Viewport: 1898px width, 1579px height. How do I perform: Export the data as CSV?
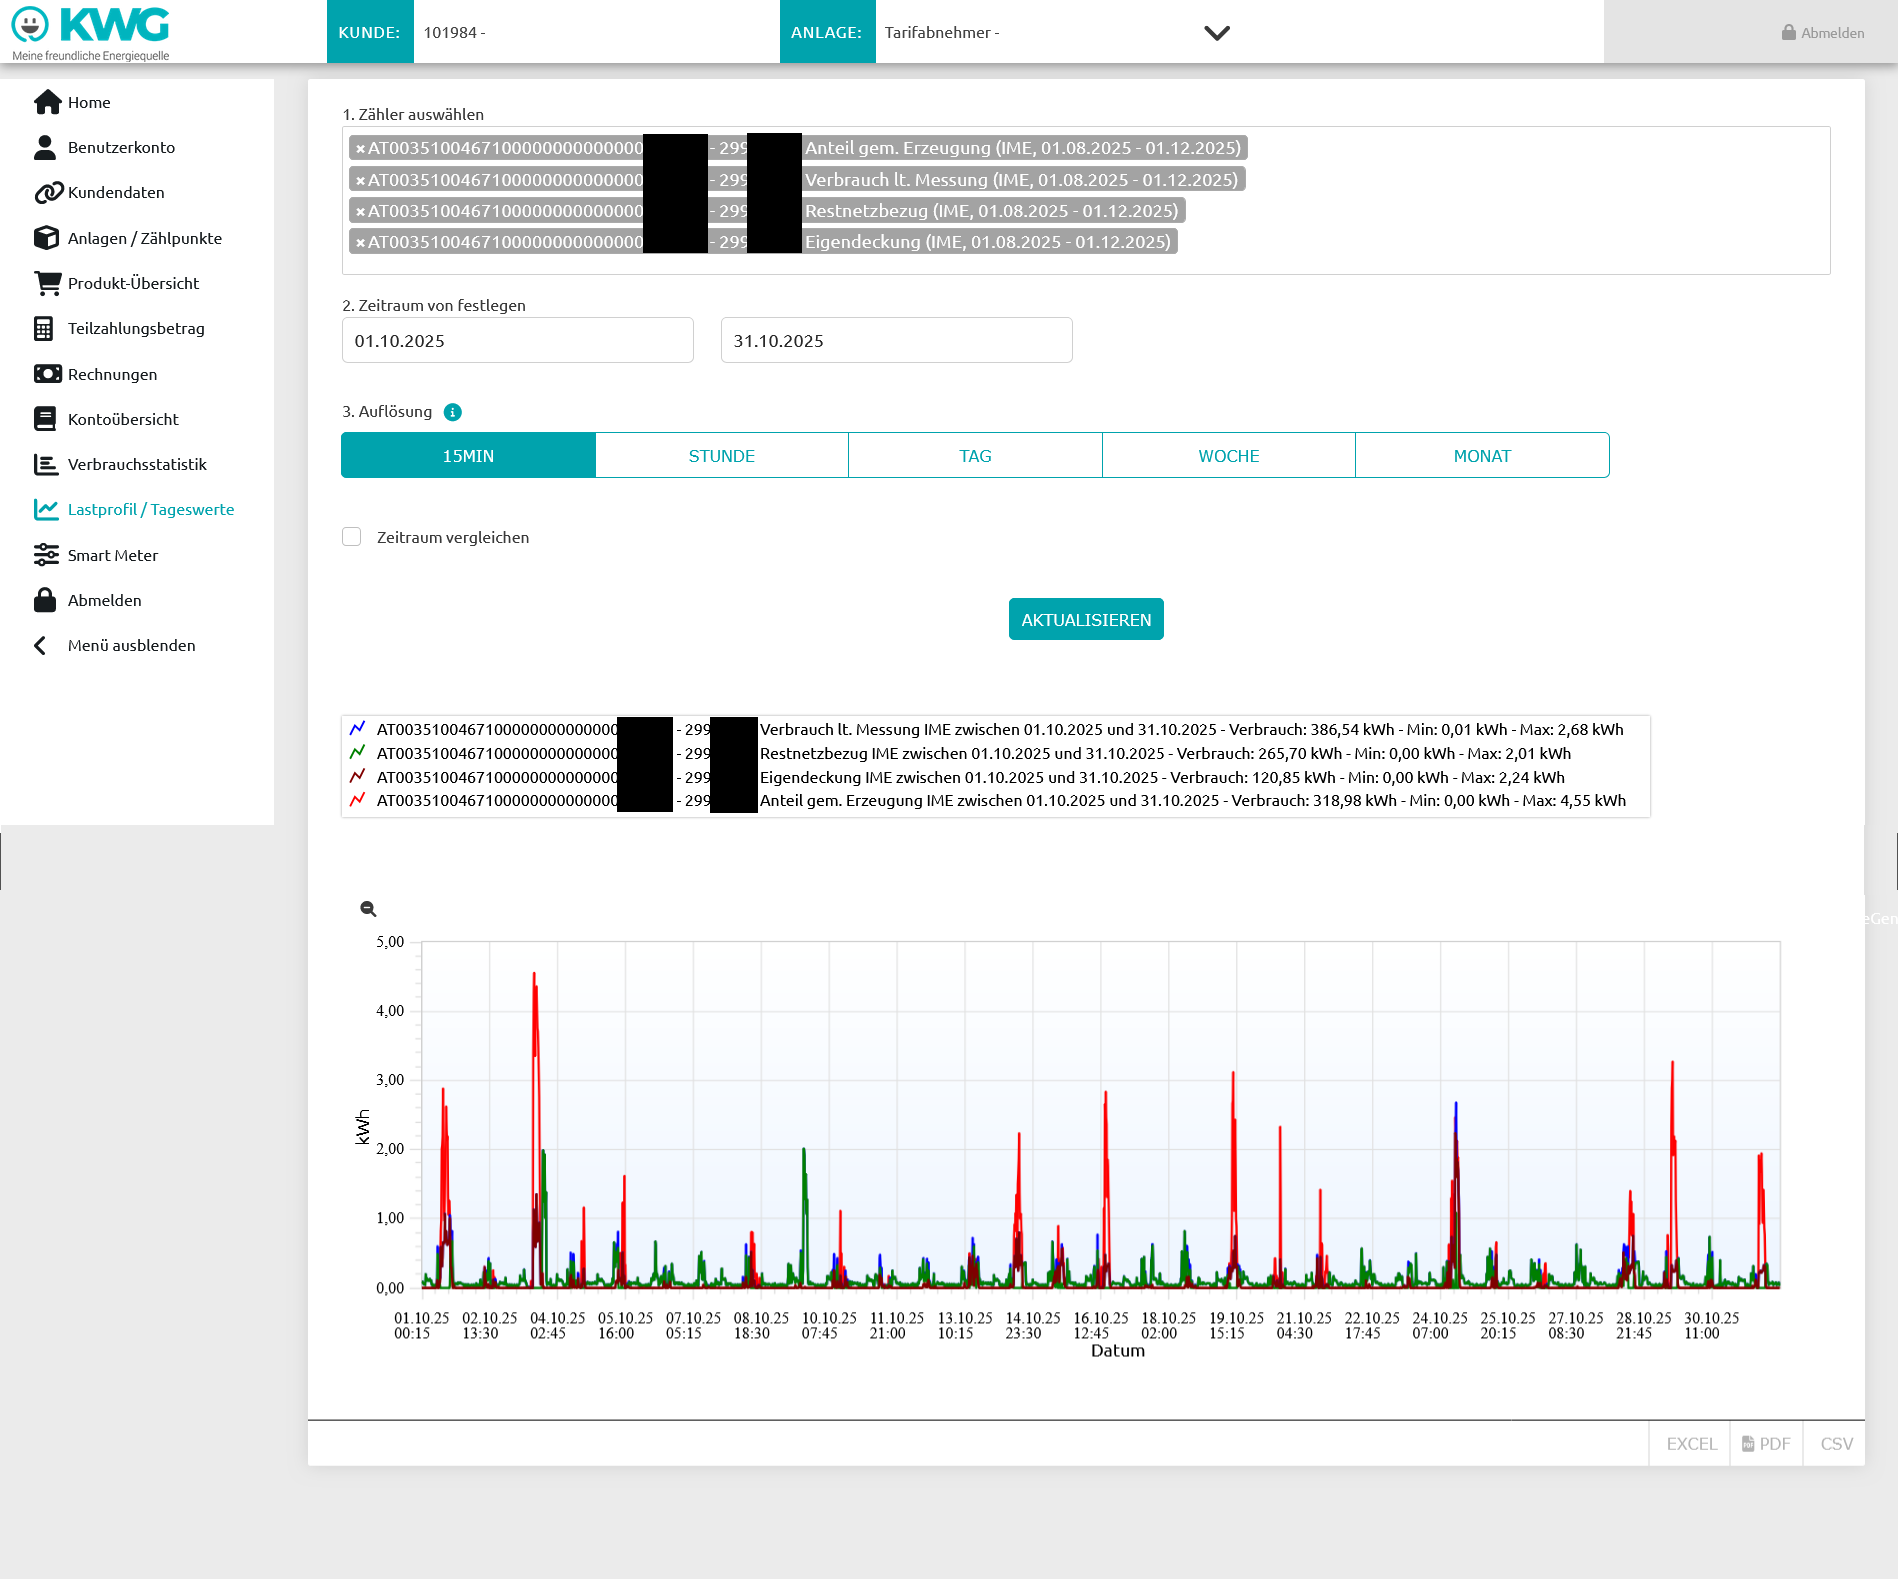[x=1836, y=1444]
